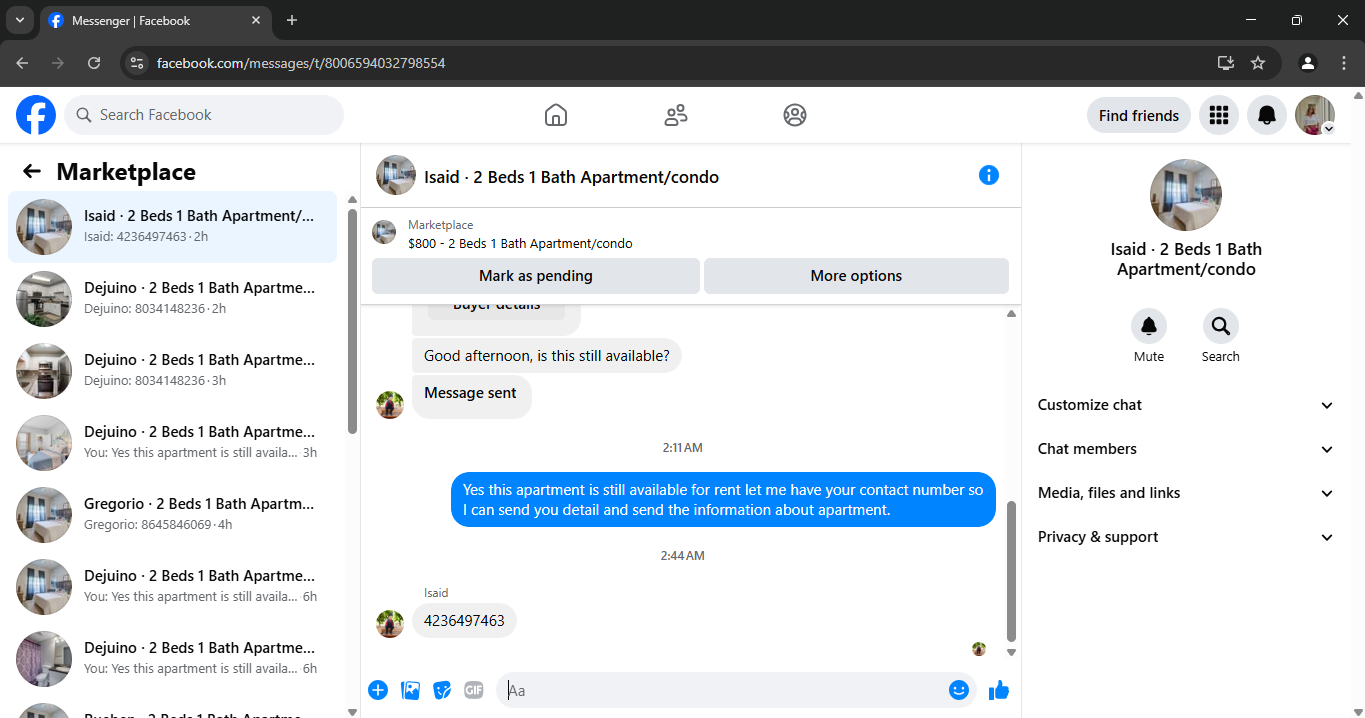Open new browser tab

tap(292, 20)
